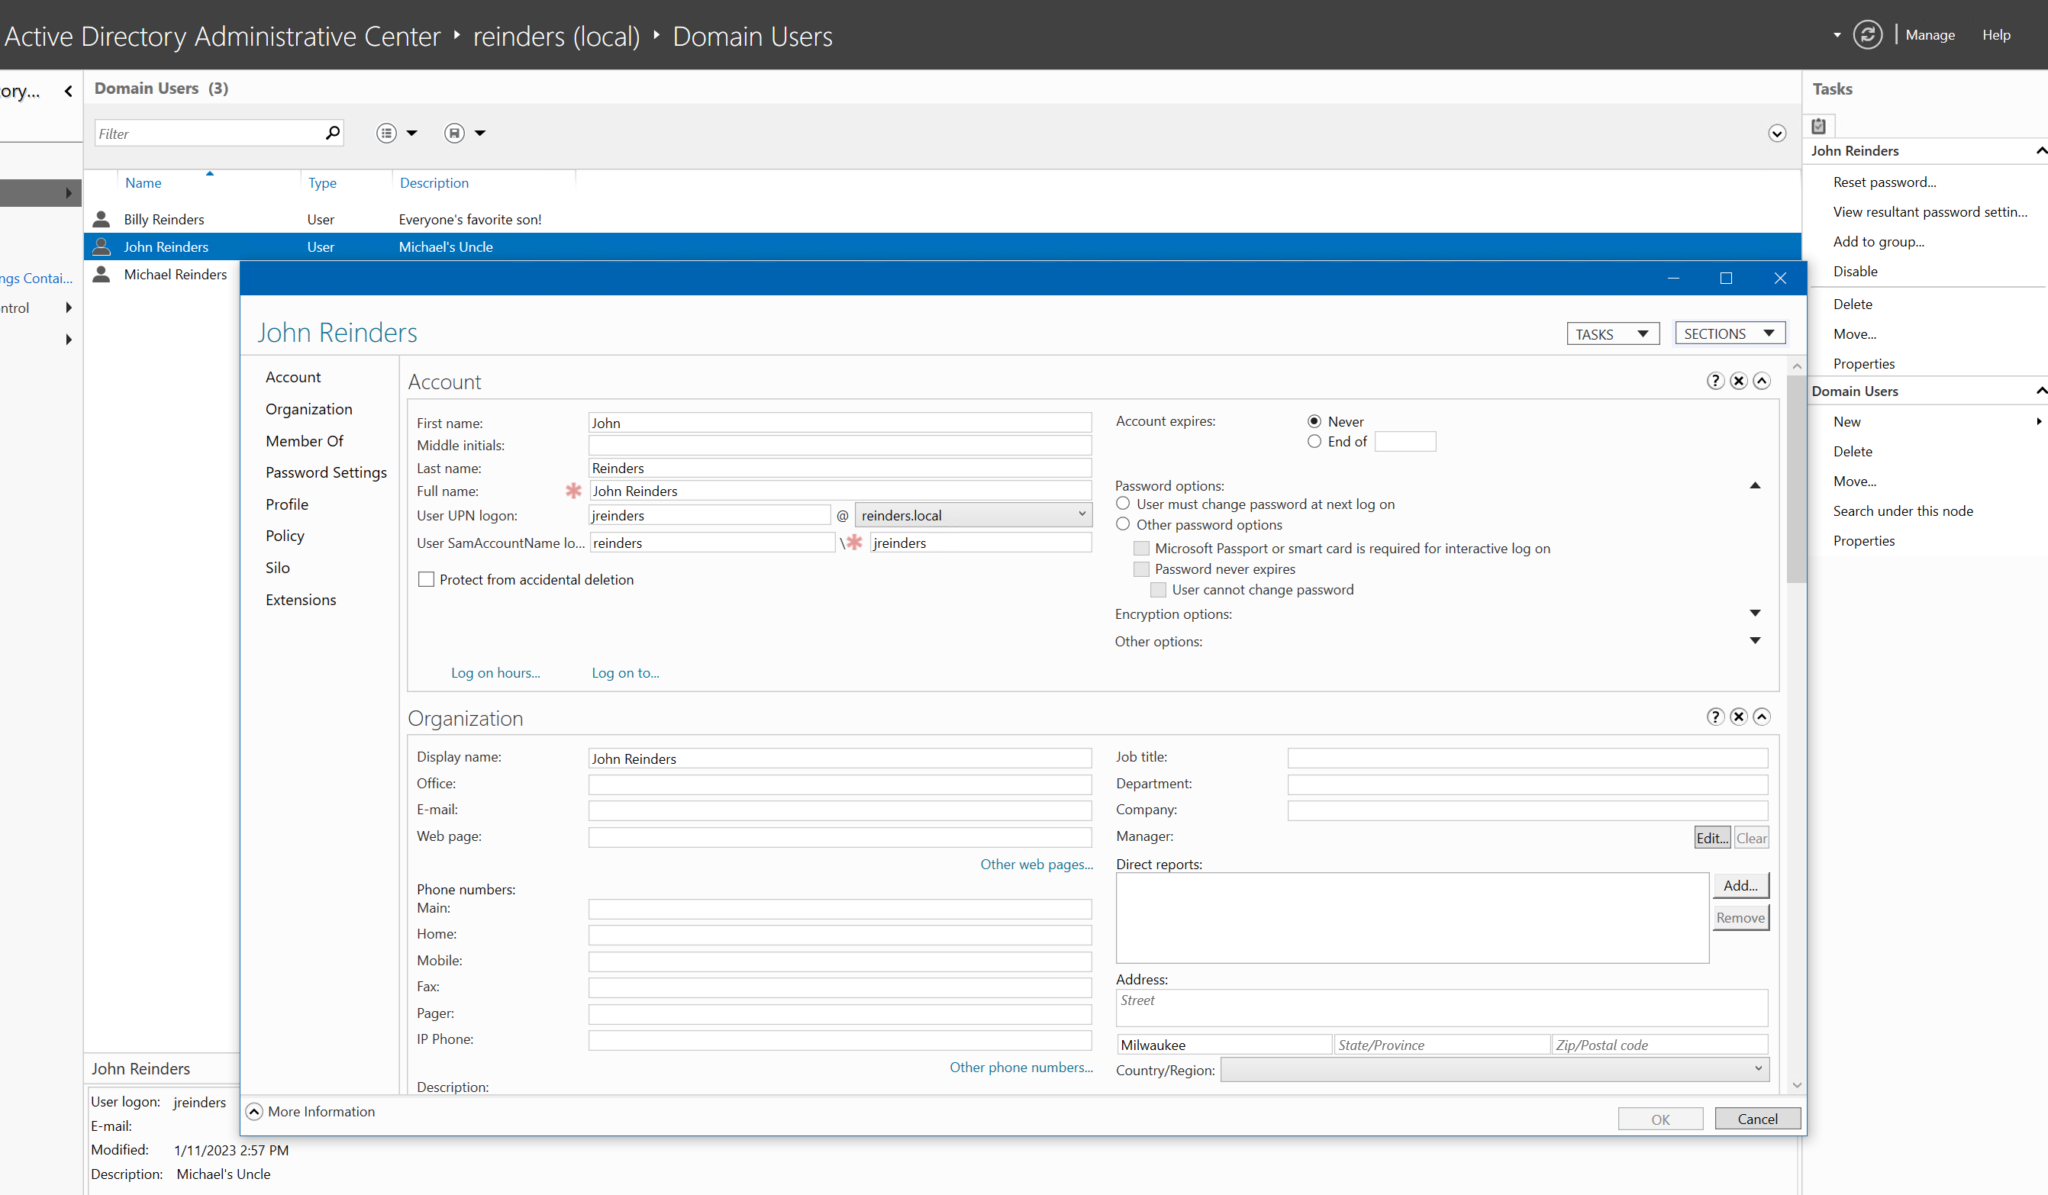Switch to the Member Of section
The width and height of the screenshot is (2048, 1195).
click(x=304, y=440)
